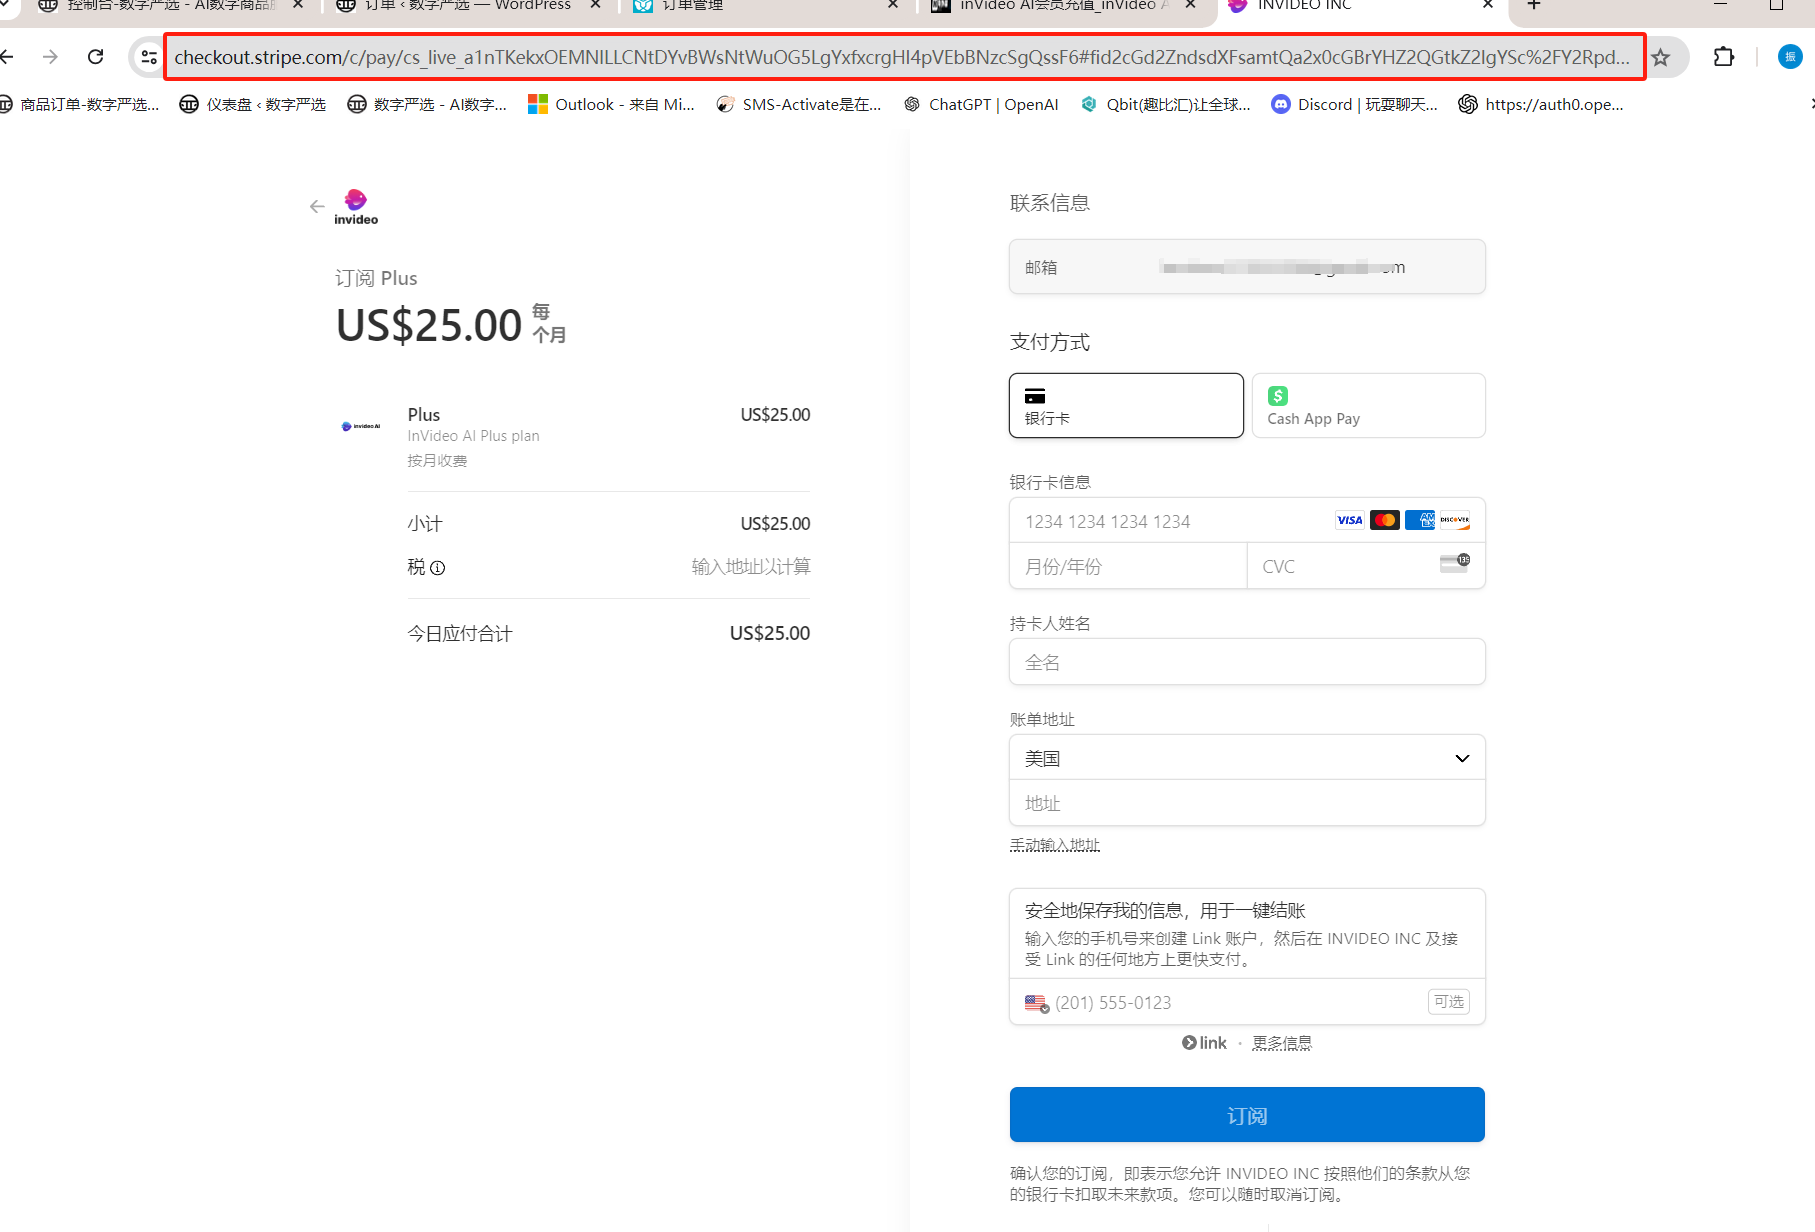Screen dimensions: 1815x1232
Task: Close the WordPress orders tab
Action: click(596, 5)
